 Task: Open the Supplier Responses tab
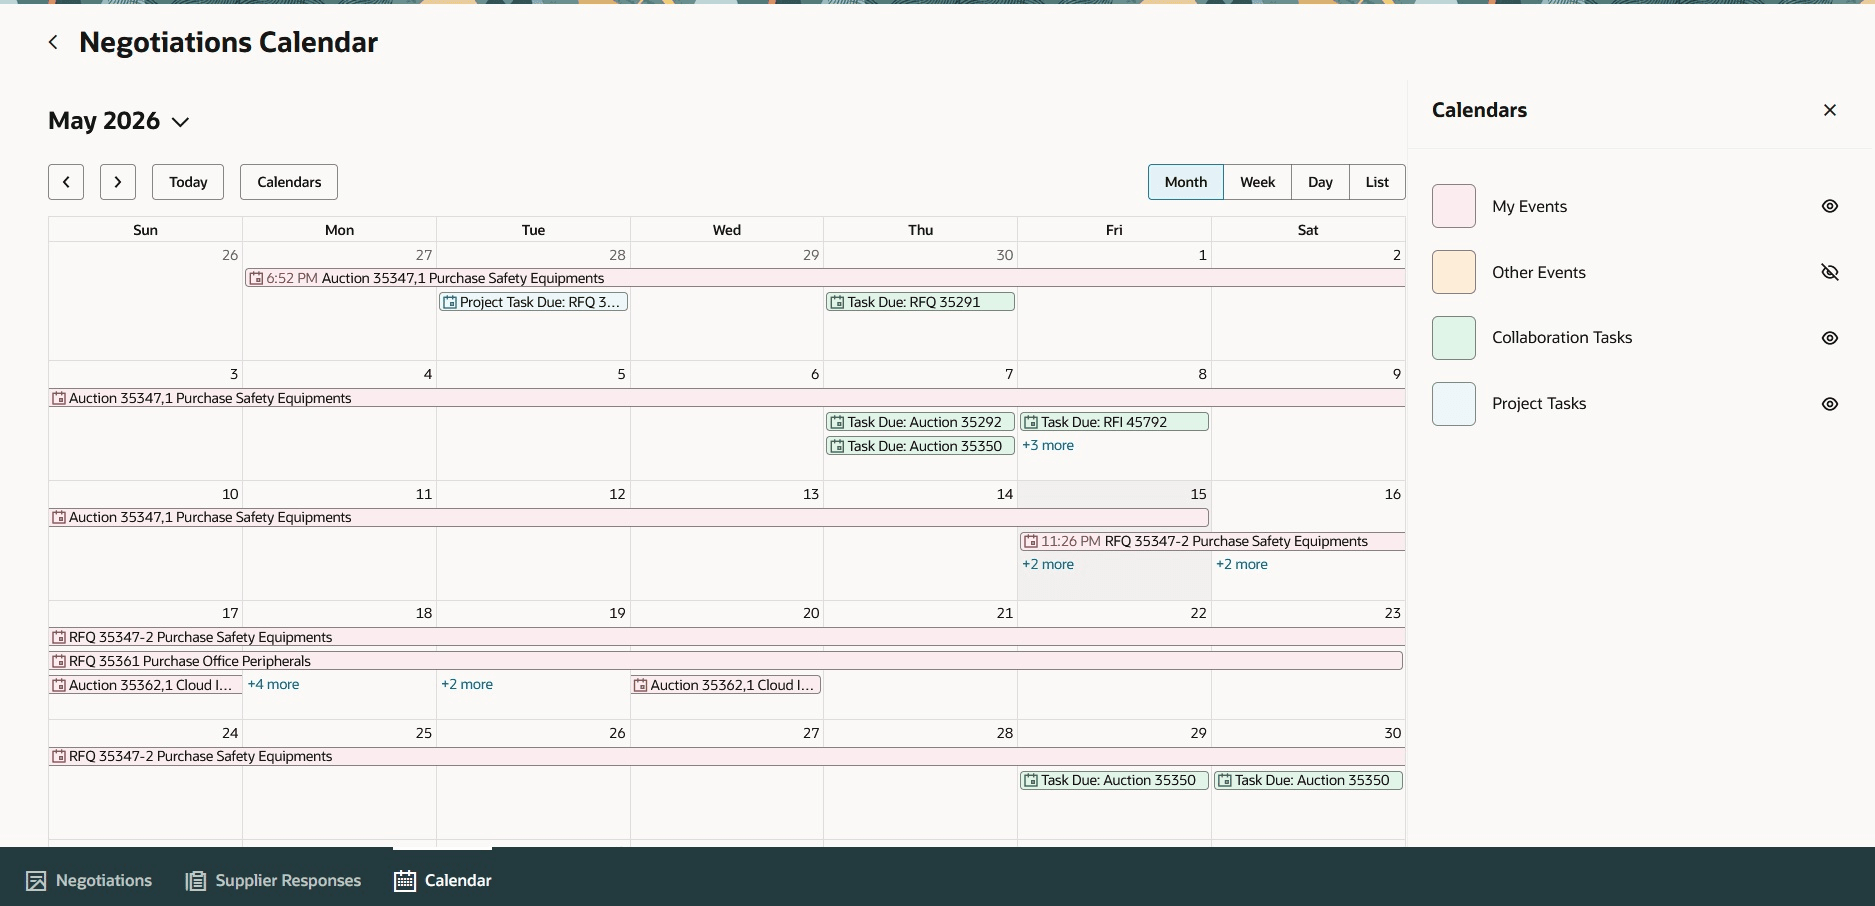(x=273, y=880)
